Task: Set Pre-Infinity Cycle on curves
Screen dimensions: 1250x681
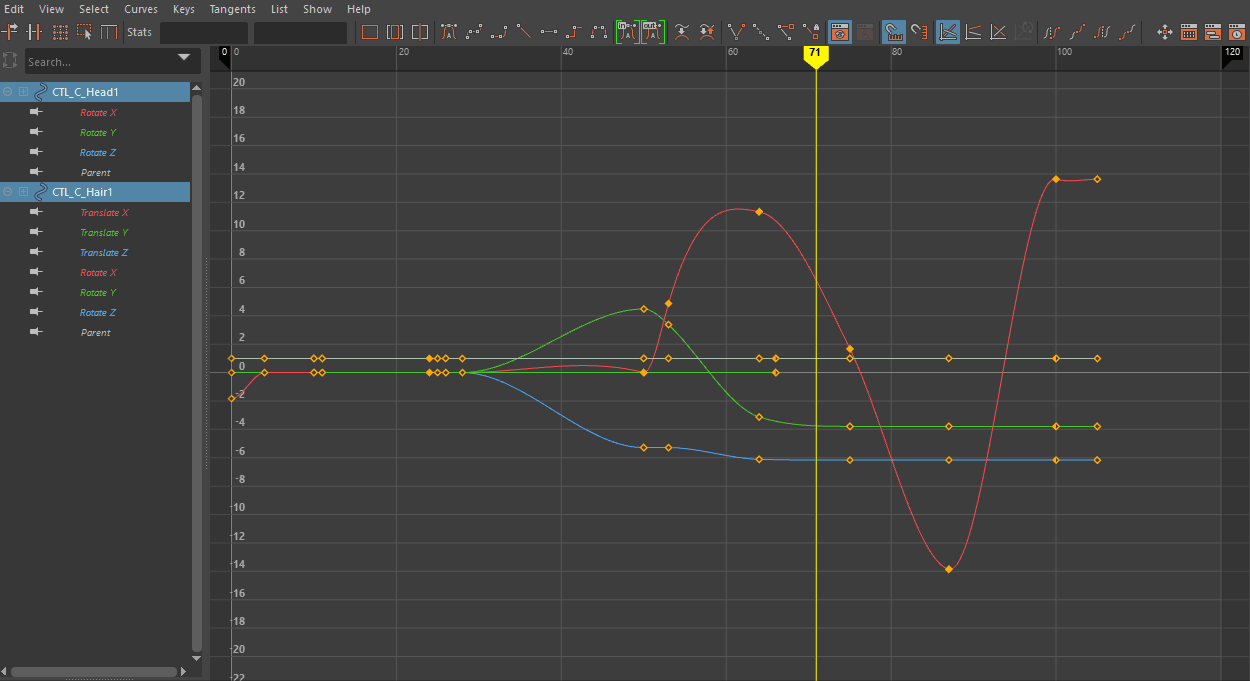Action: (1052, 32)
